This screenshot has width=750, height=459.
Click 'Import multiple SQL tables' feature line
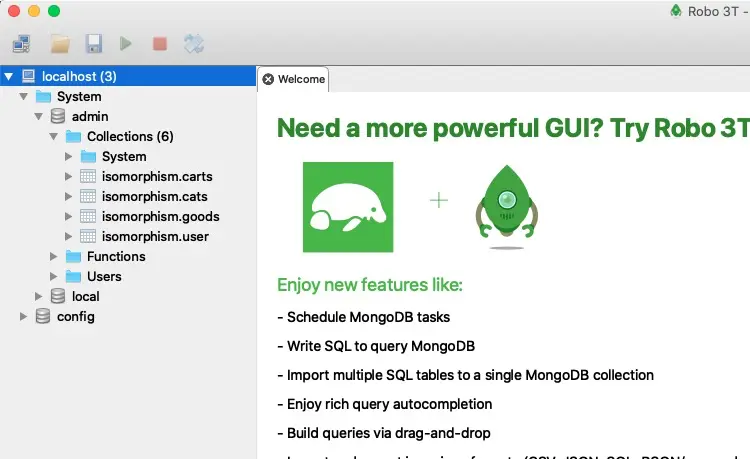pos(465,375)
